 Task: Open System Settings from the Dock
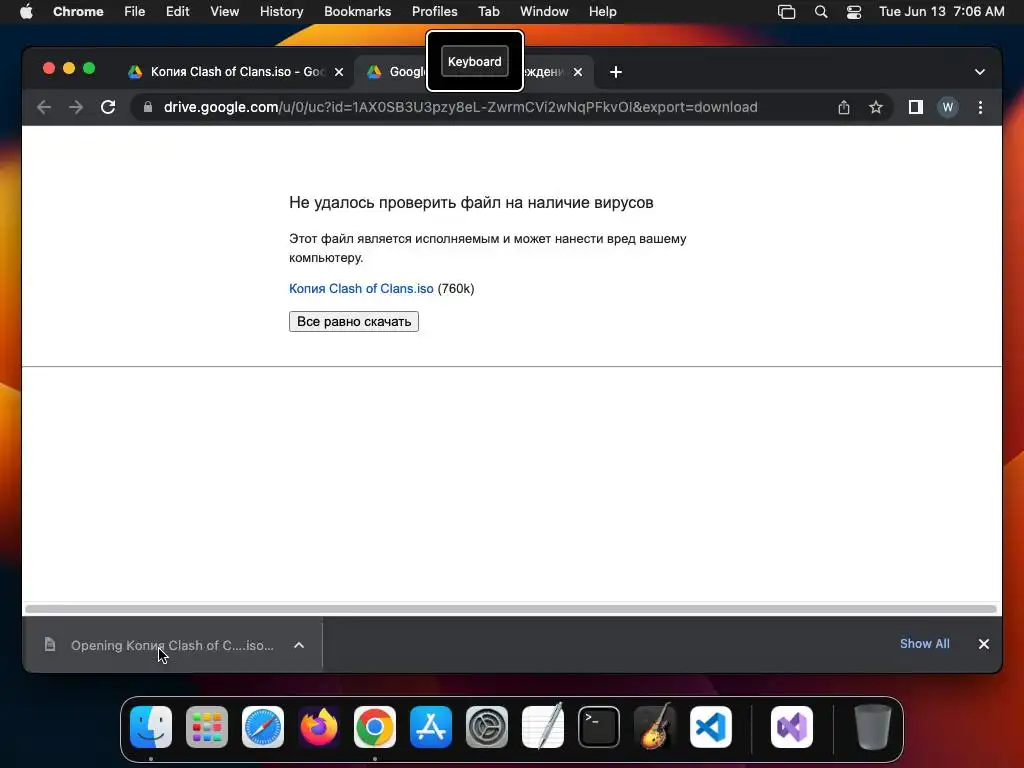487,727
